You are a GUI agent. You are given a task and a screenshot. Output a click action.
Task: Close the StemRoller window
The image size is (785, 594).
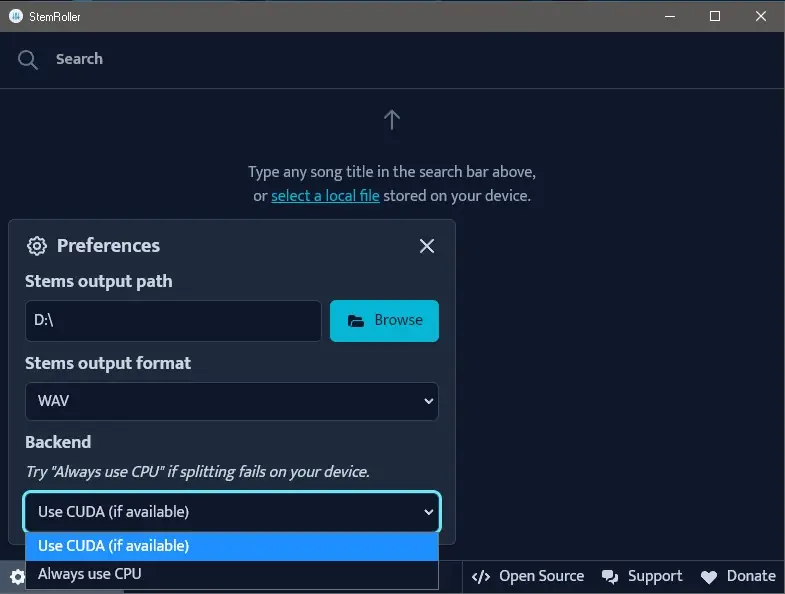tap(760, 16)
